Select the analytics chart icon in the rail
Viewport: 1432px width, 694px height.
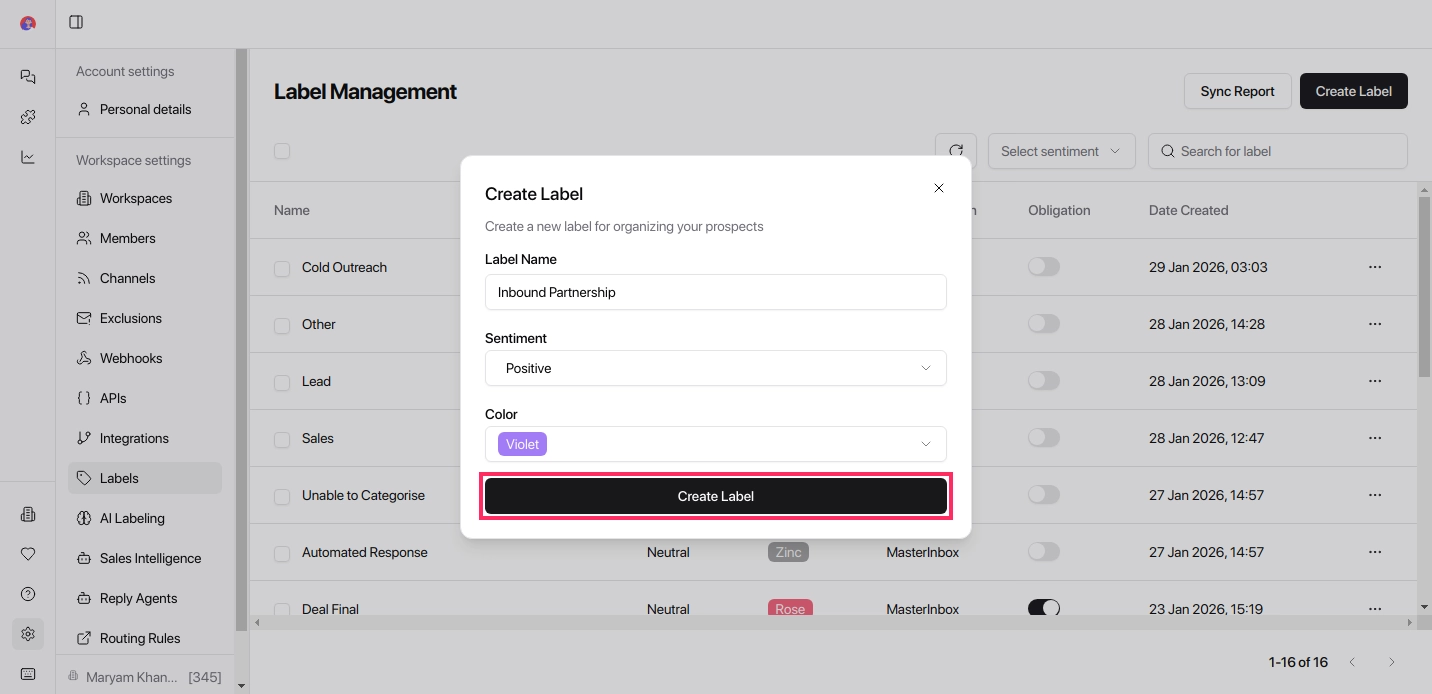tap(27, 156)
